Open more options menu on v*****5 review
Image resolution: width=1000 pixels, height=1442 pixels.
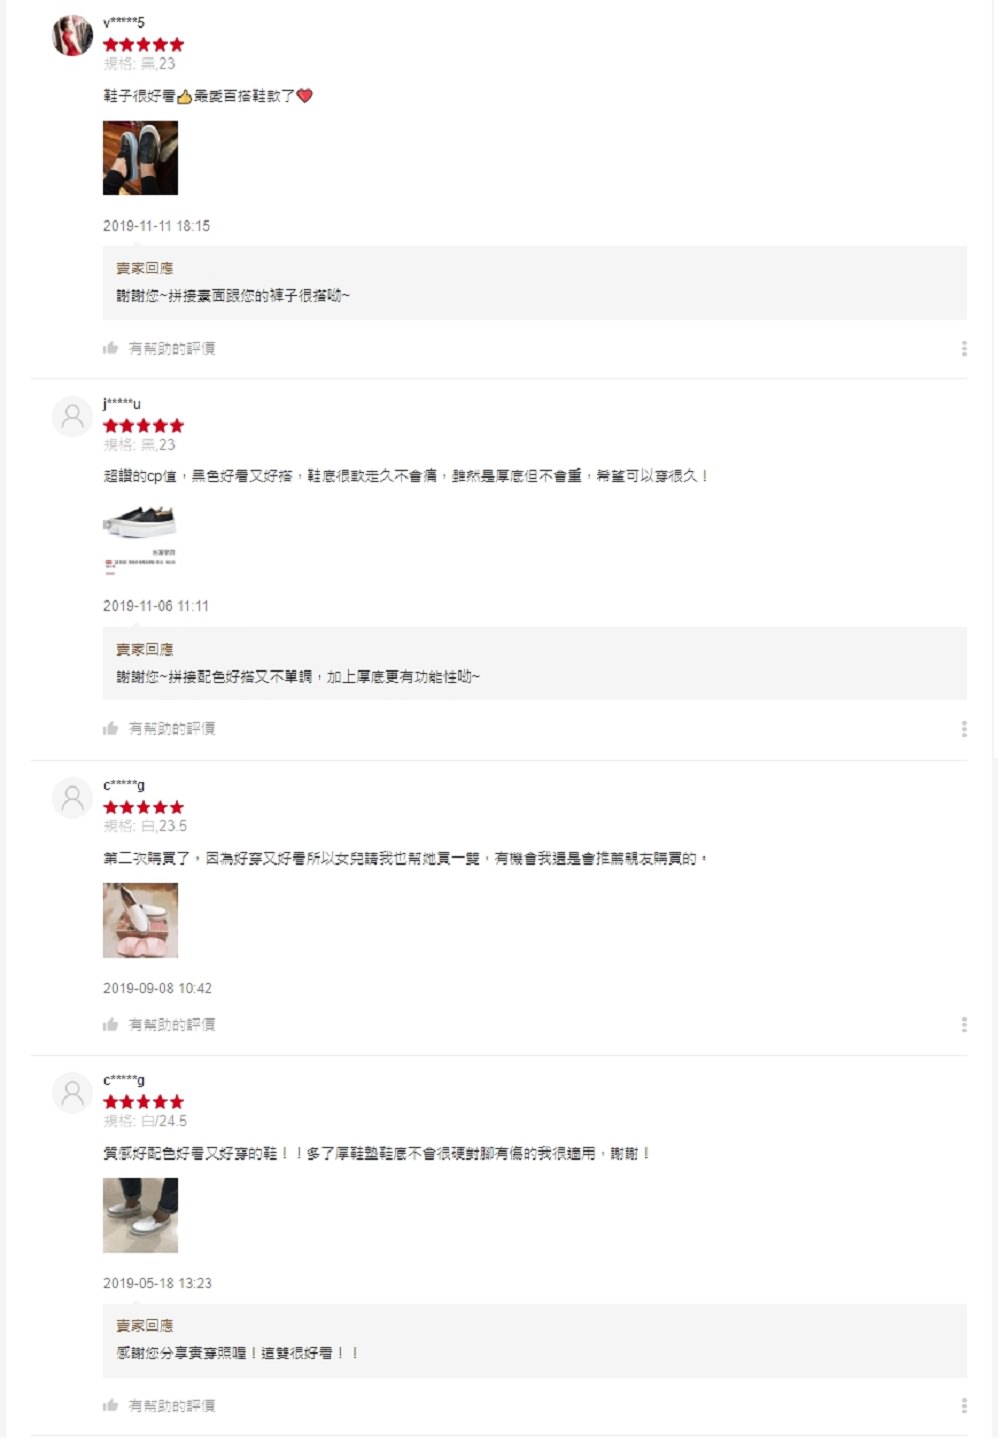click(x=964, y=348)
